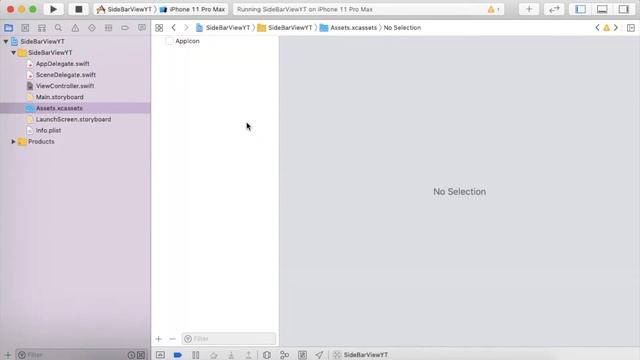
Task: Click the Step out button
Action: (x=248, y=355)
